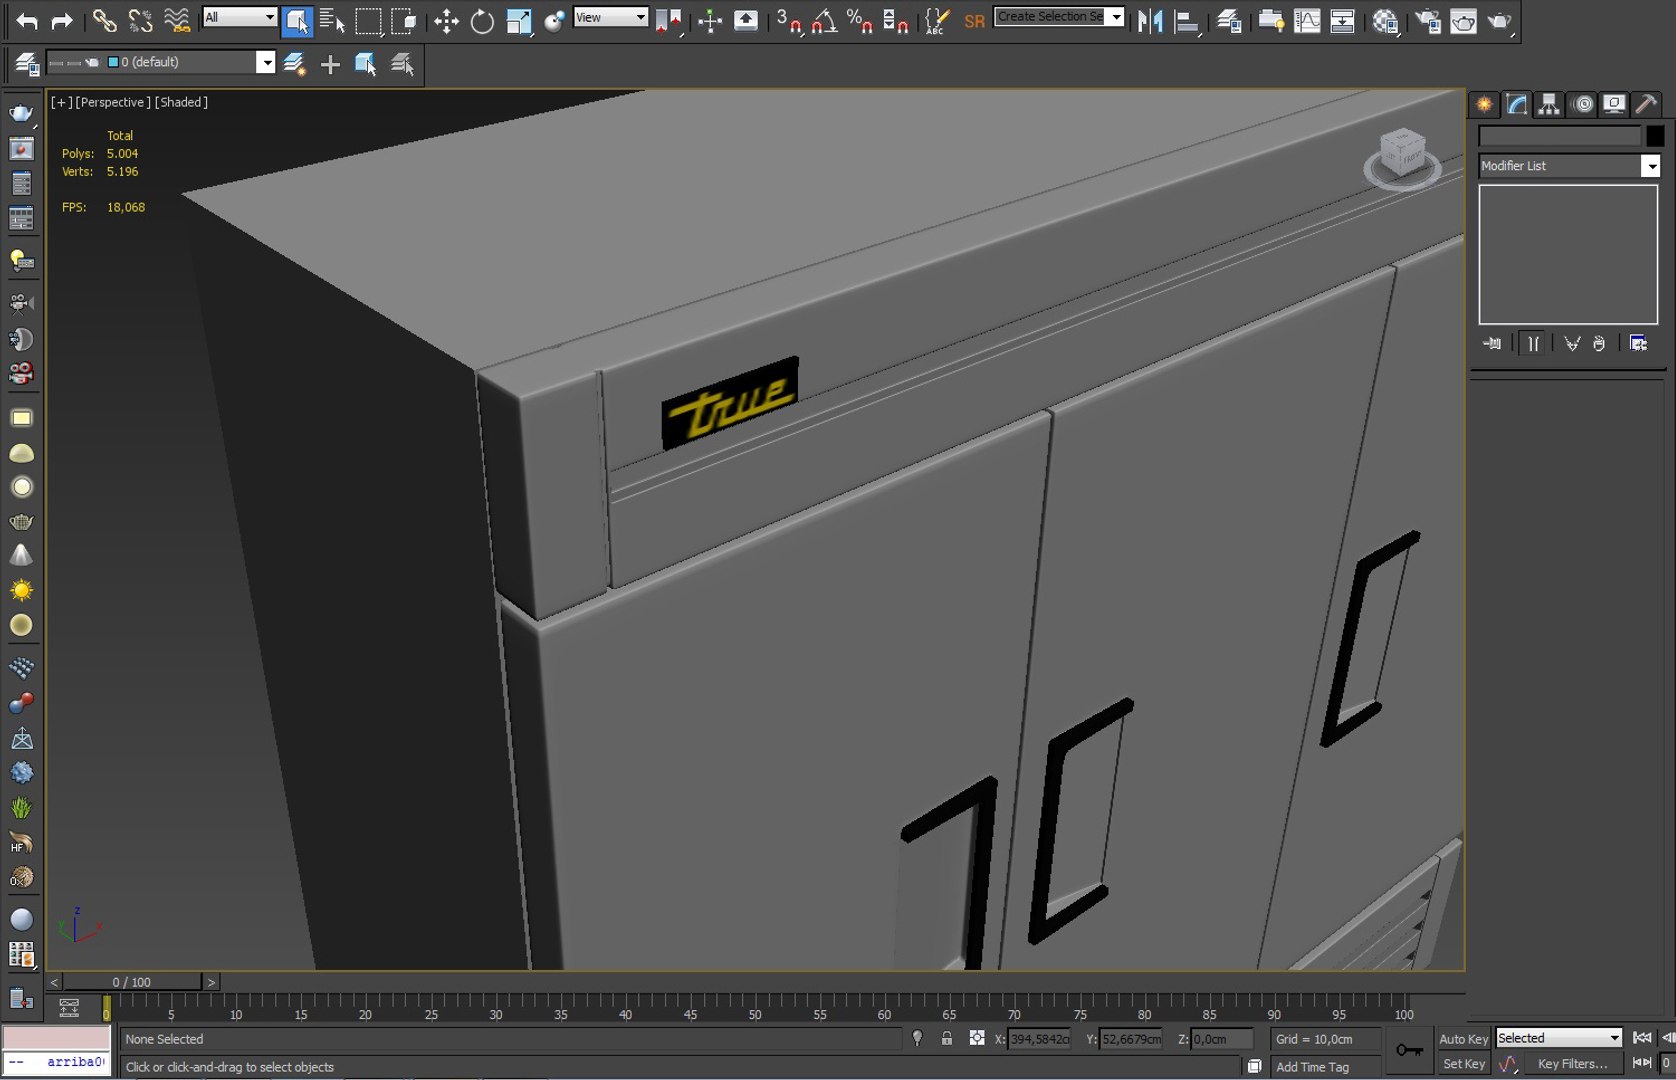The width and height of the screenshot is (1676, 1080).
Task: Click the time slider 0 / 100 handle
Action: coord(132,982)
